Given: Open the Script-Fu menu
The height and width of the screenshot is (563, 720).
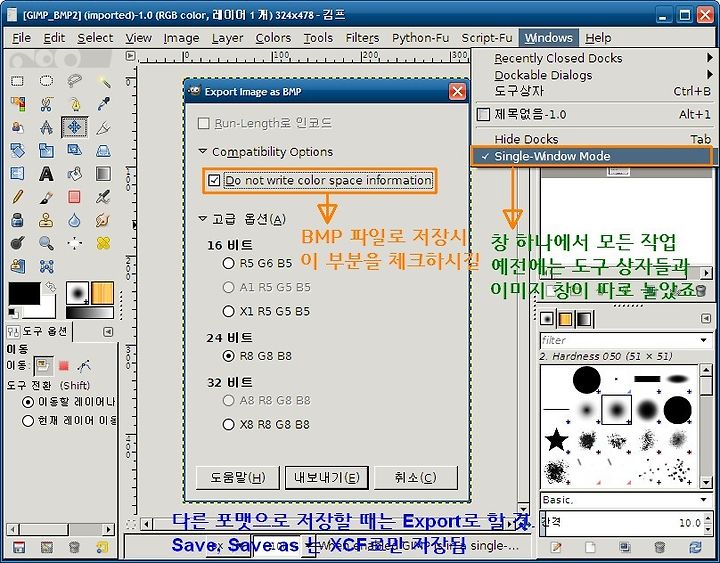Looking at the screenshot, I should point(487,38).
